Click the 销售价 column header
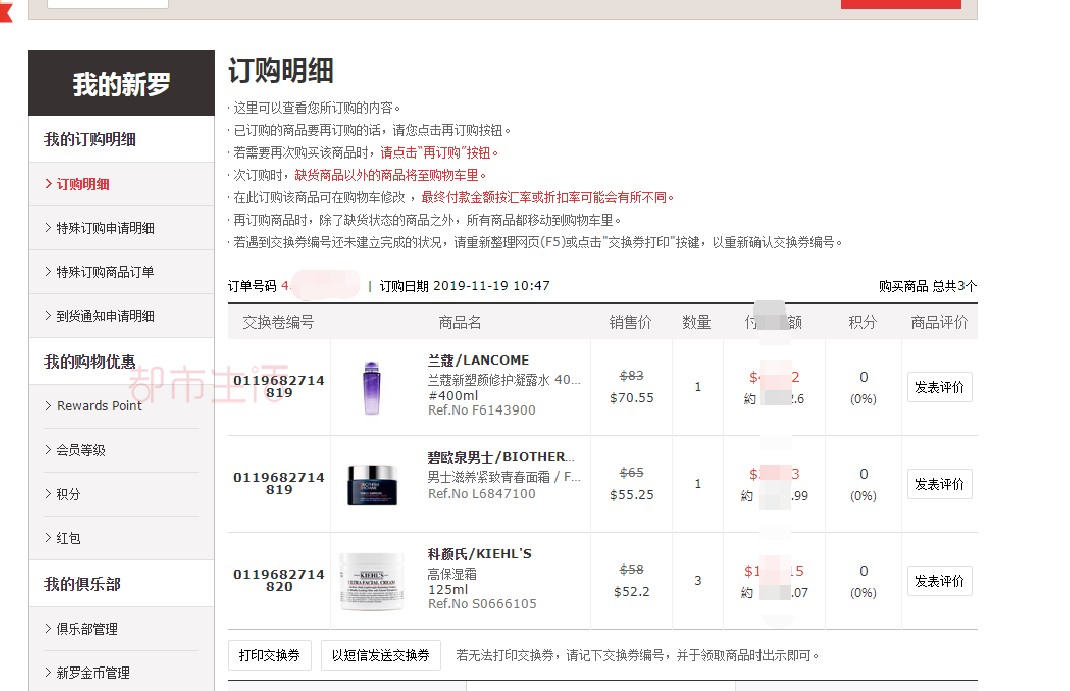This screenshot has height=691, width=1070. [631, 322]
